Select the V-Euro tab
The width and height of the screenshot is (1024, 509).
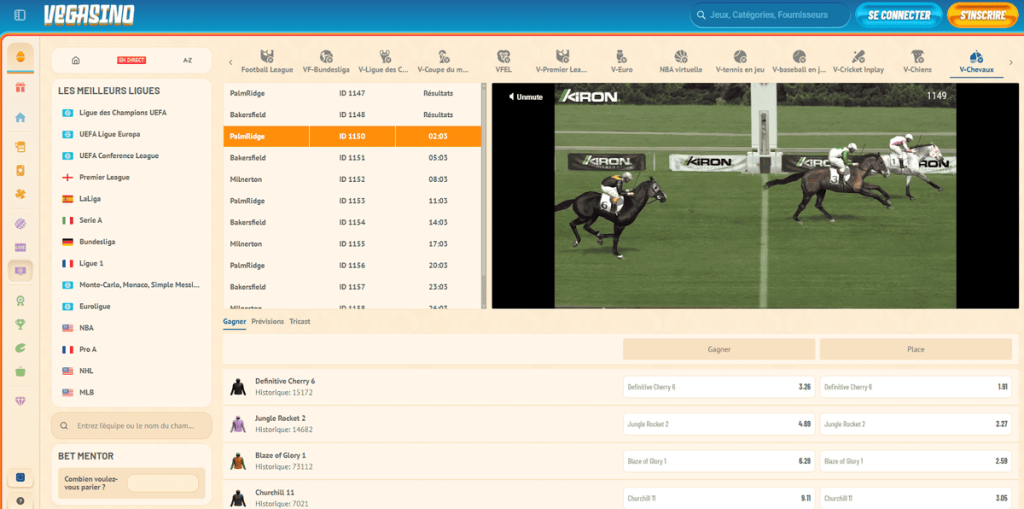pyautogui.click(x=621, y=62)
